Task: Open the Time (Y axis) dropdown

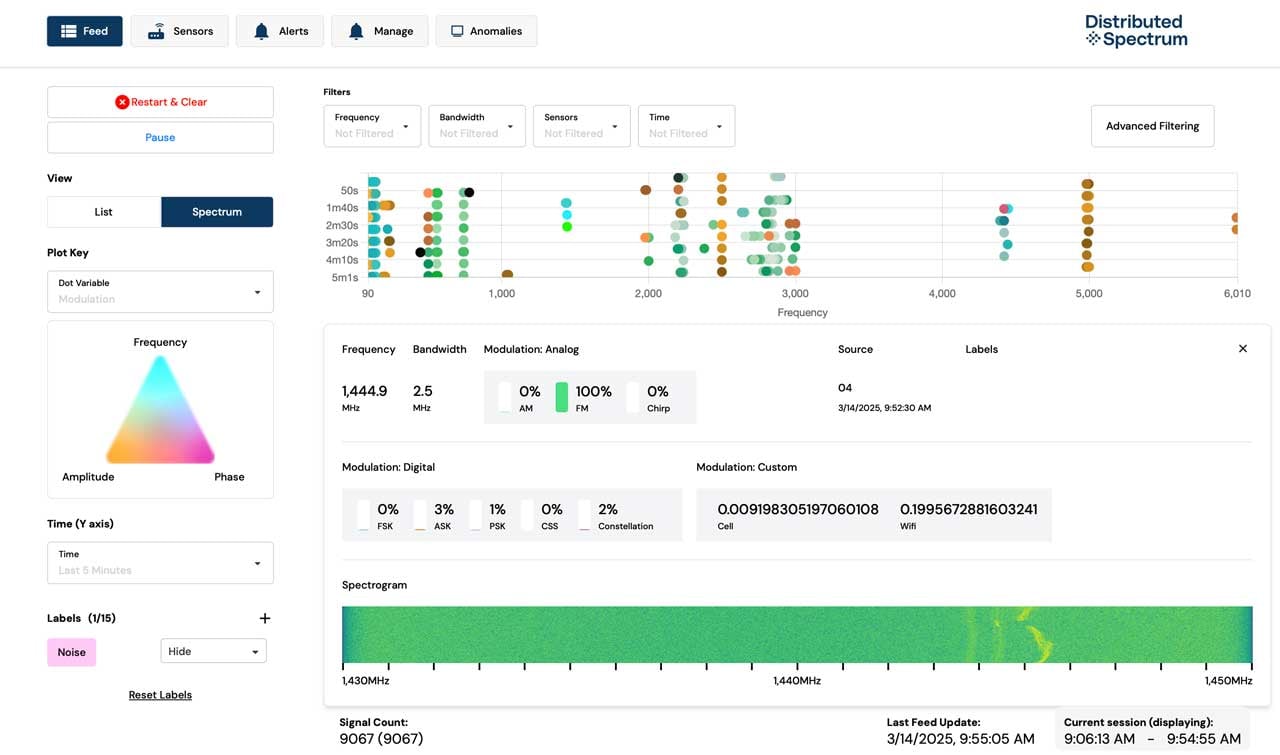Action: point(160,562)
